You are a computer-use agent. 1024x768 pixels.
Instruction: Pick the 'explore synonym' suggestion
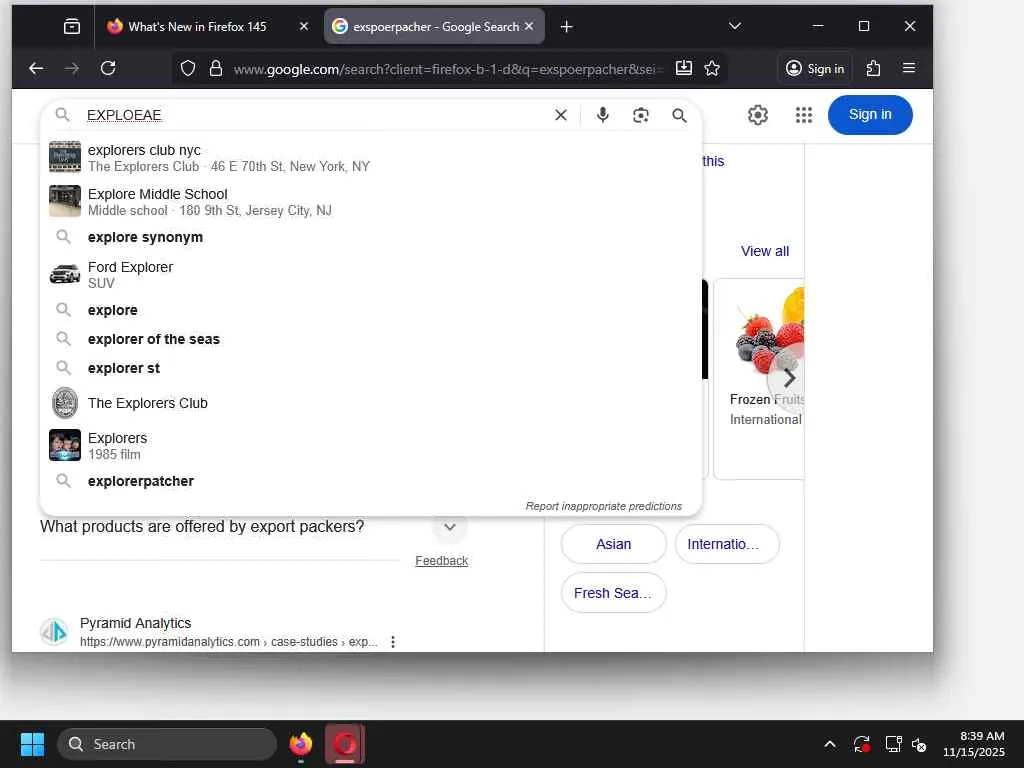coord(371,237)
